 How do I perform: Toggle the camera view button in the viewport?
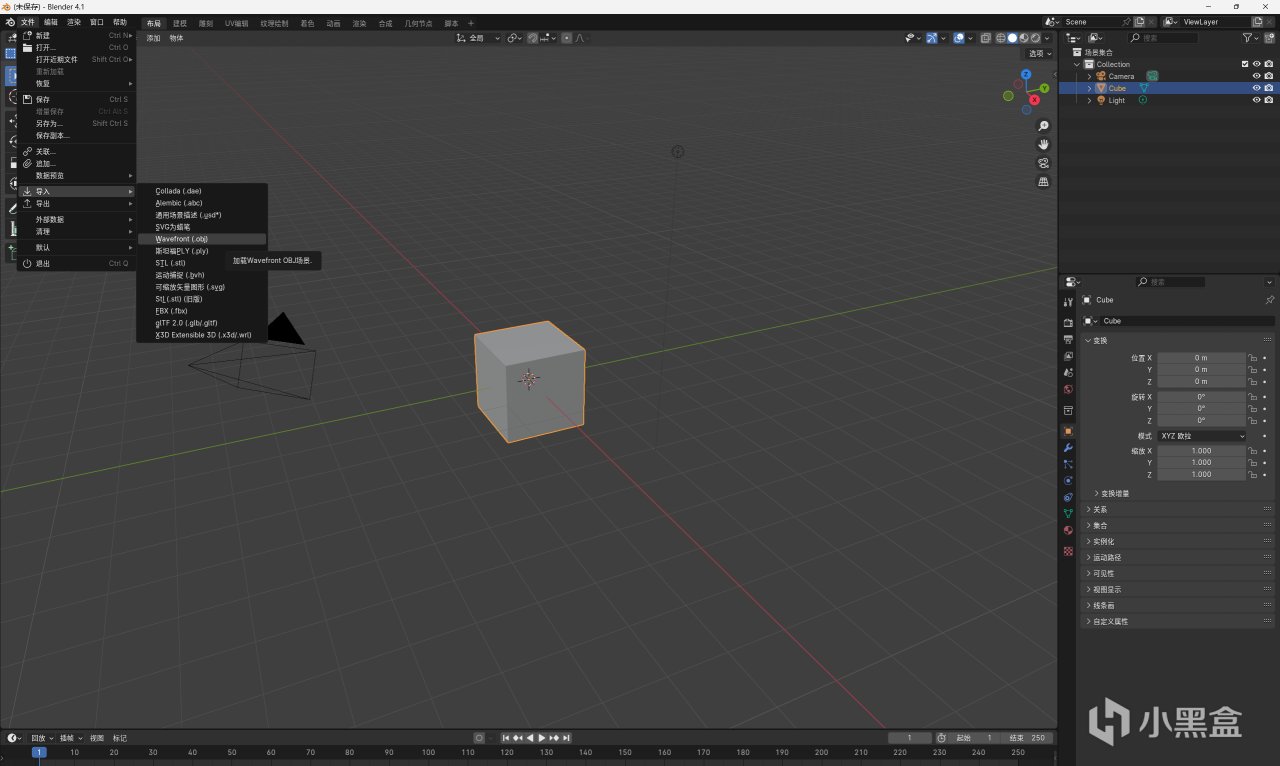click(x=1043, y=163)
